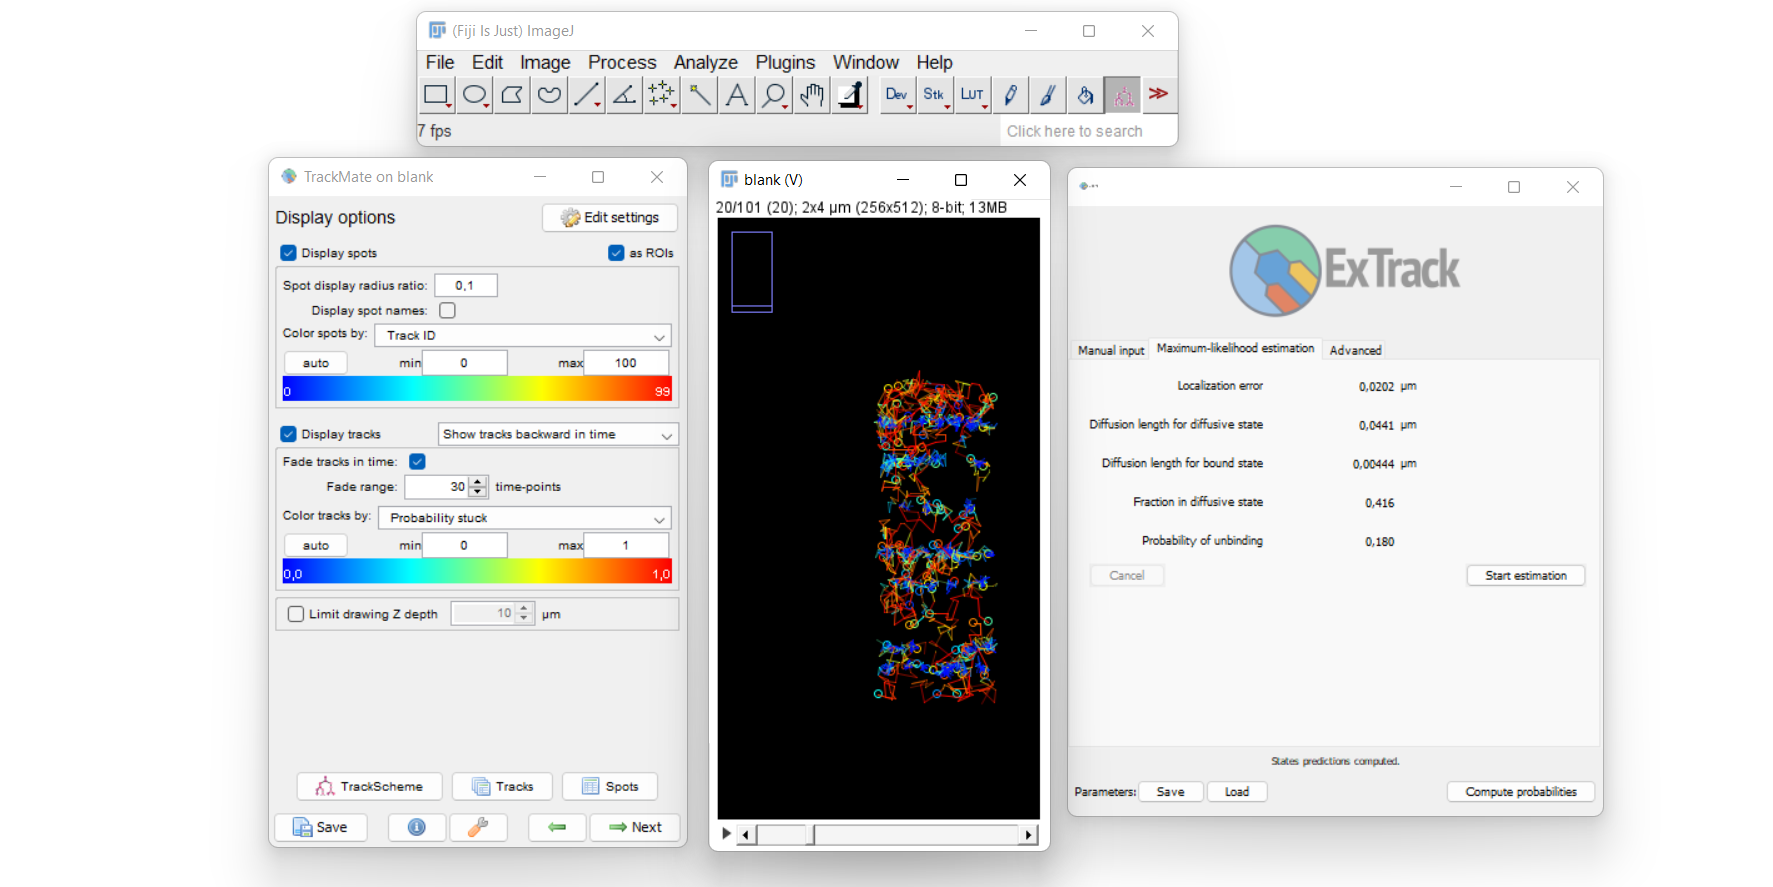
Task: Open Color tracks by Probability stuck dropdown
Action: pos(525,518)
